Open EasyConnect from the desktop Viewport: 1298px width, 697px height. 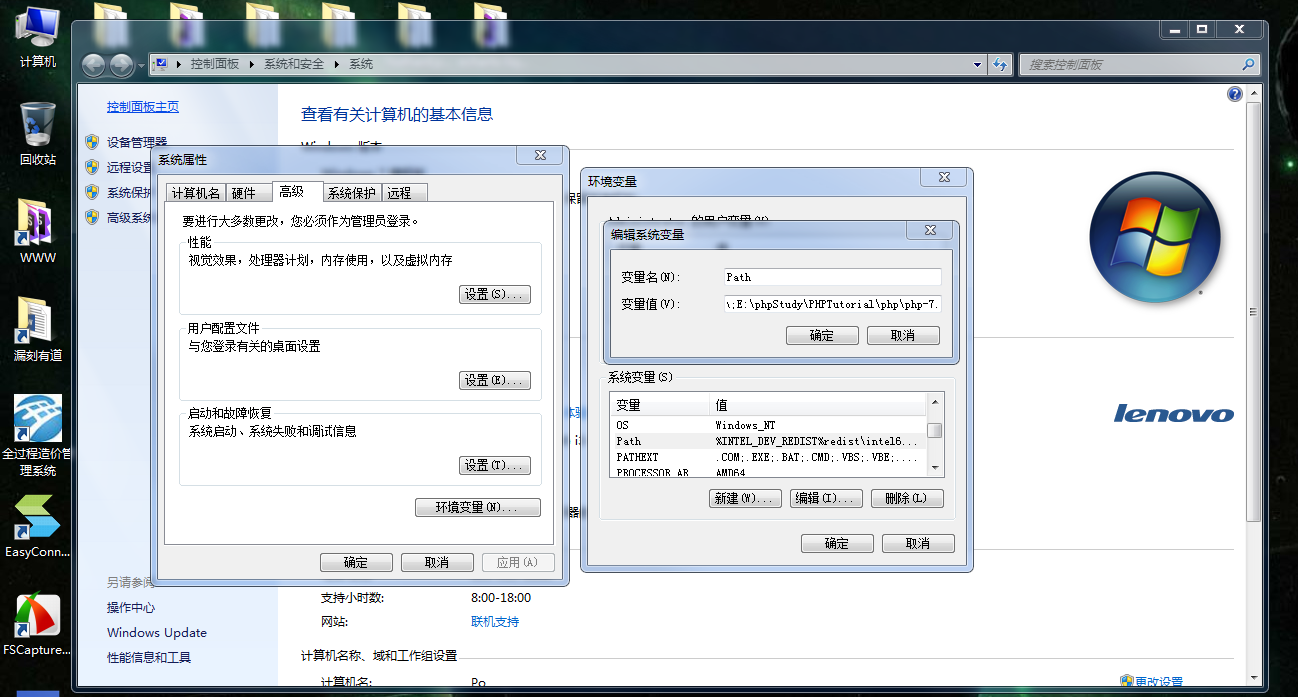pos(36,525)
